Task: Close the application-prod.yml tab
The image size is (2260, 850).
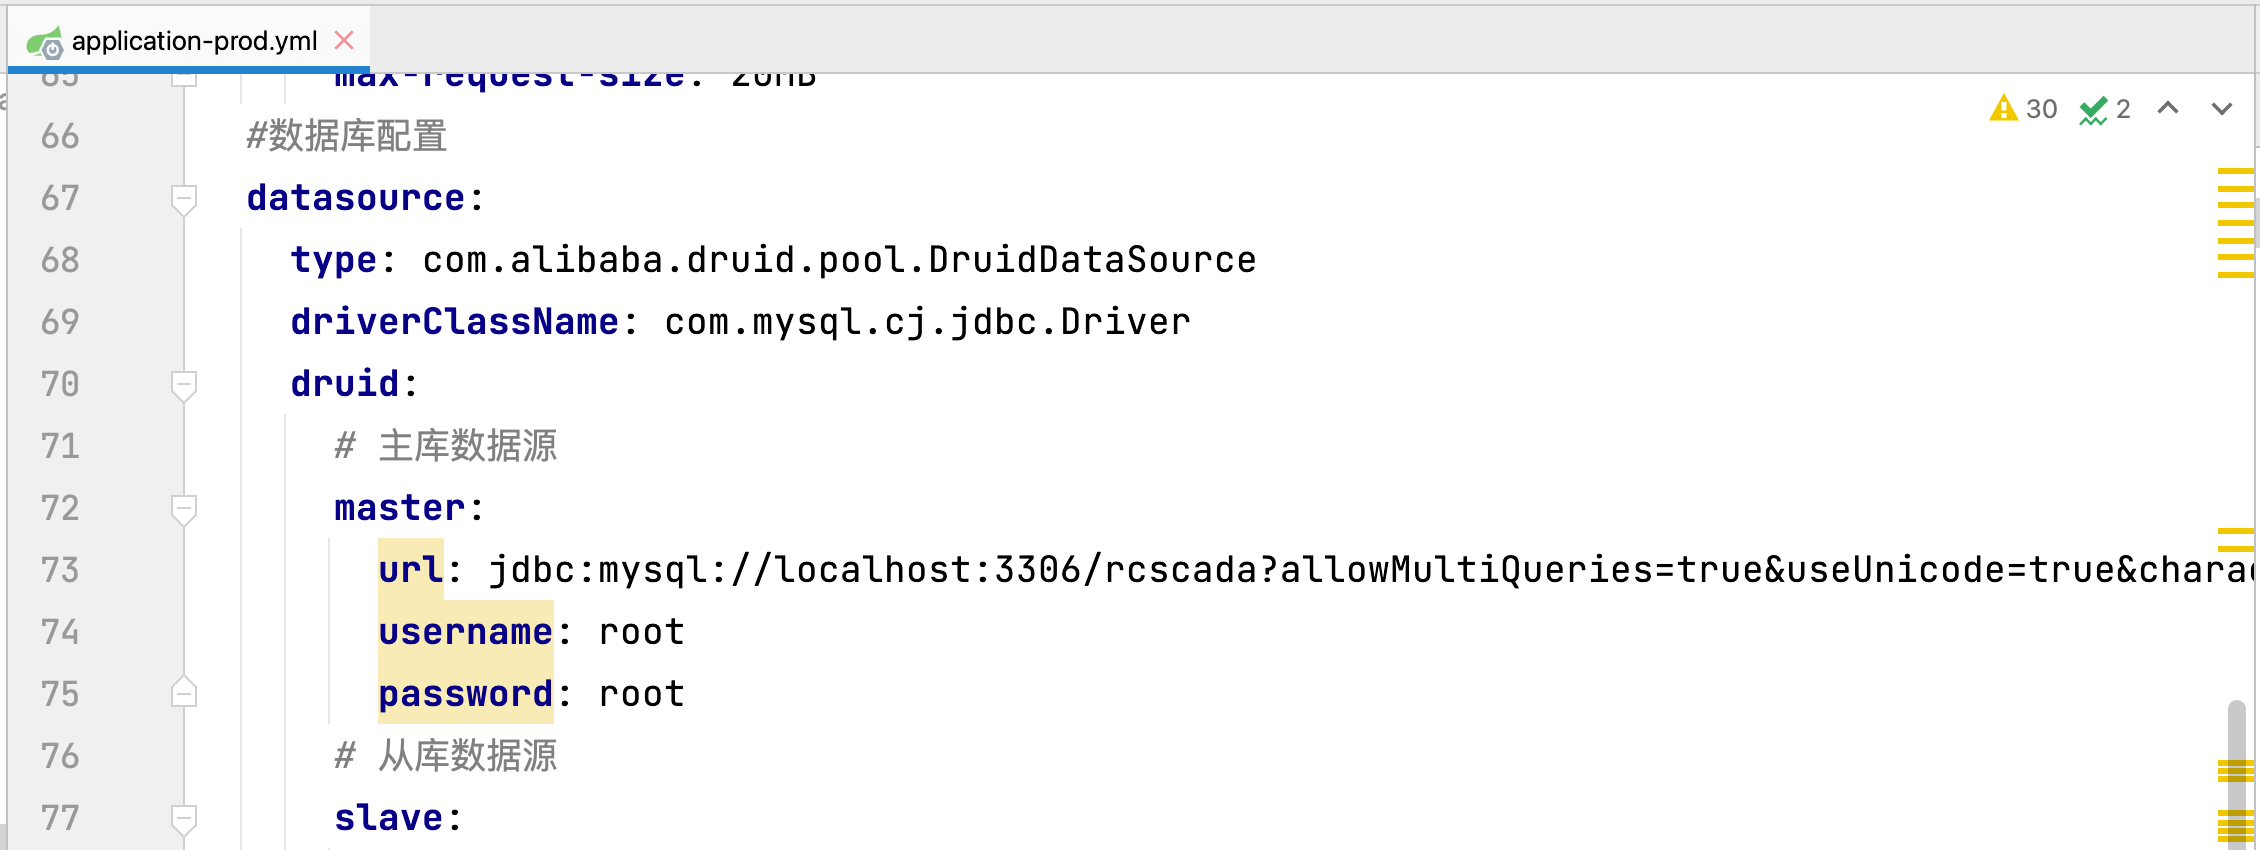Action: (344, 40)
